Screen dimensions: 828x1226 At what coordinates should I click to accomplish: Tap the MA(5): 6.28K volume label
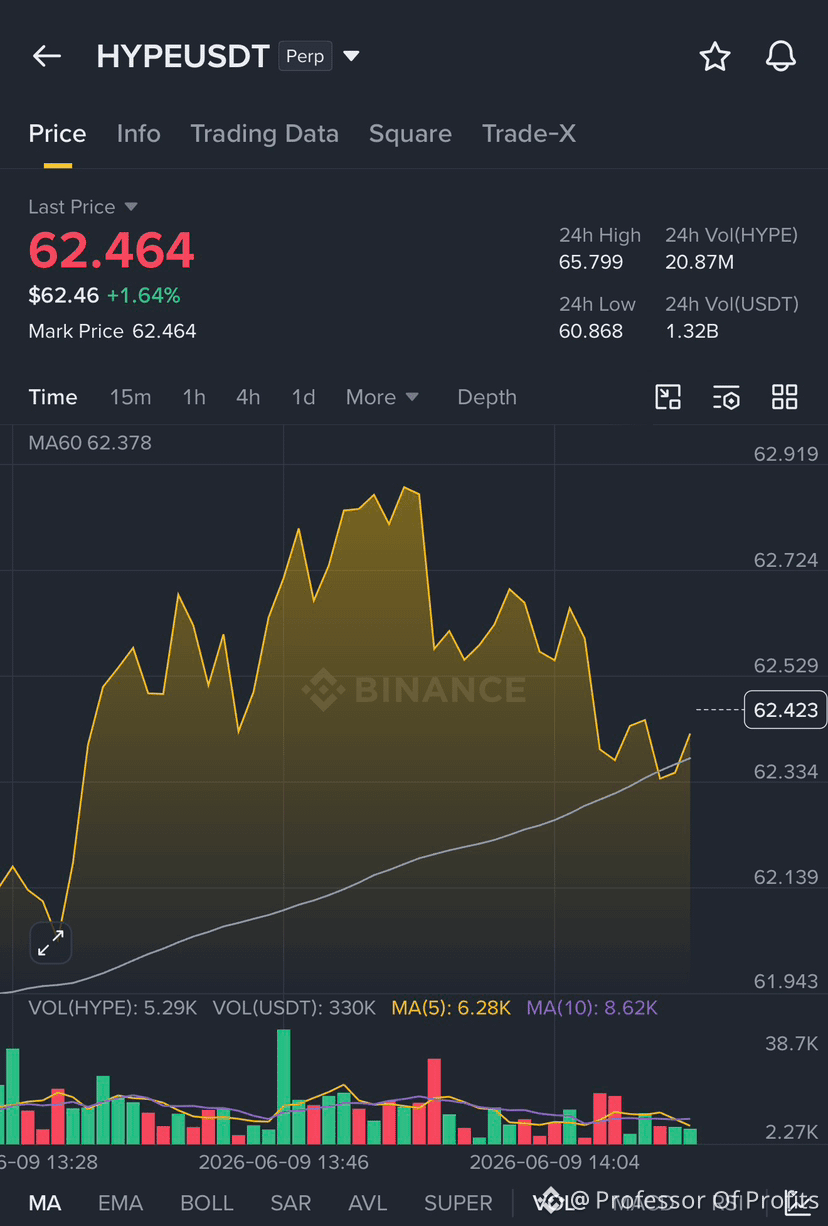(x=452, y=1008)
